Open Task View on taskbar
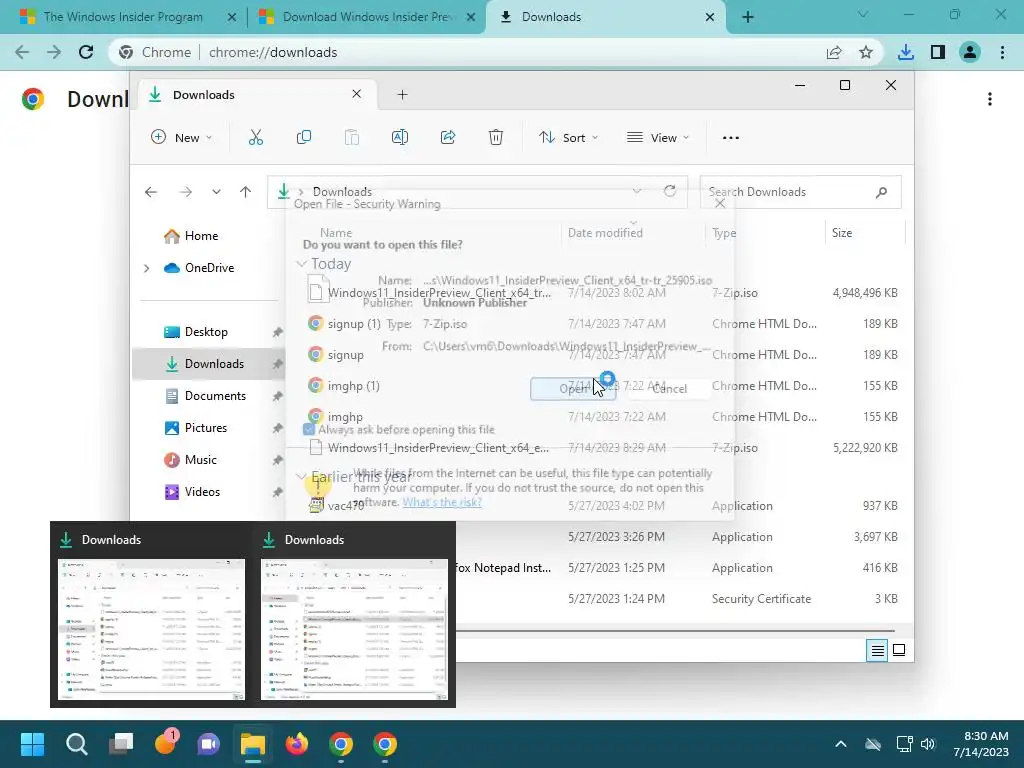This screenshot has height=768, width=1024. click(x=121, y=744)
